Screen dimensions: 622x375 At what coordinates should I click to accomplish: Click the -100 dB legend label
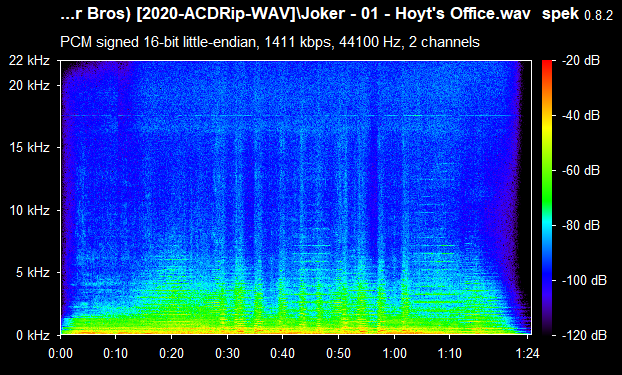point(584,281)
